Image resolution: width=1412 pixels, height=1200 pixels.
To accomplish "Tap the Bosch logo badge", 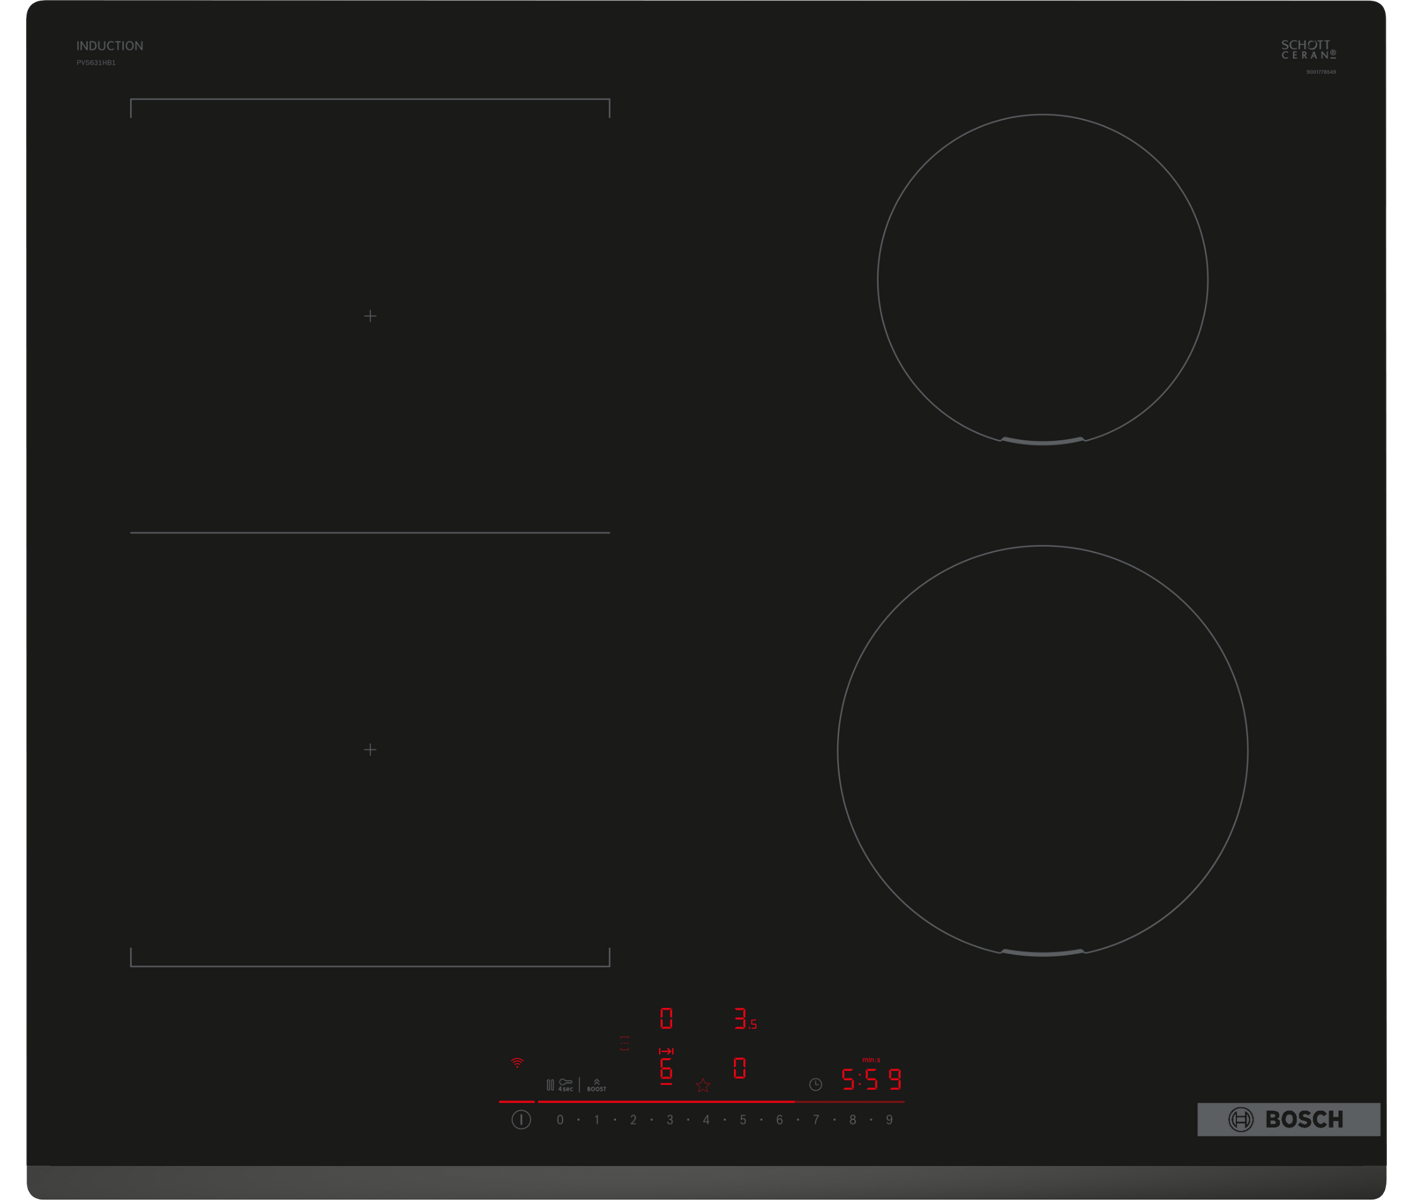I will click(x=1288, y=1120).
